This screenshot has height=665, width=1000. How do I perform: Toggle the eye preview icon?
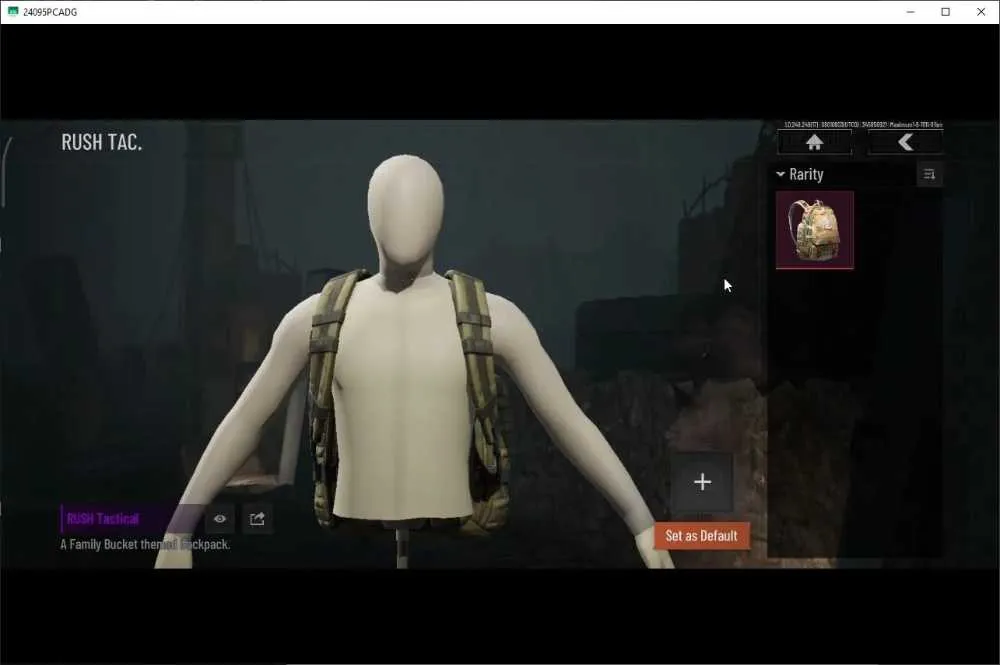point(219,519)
